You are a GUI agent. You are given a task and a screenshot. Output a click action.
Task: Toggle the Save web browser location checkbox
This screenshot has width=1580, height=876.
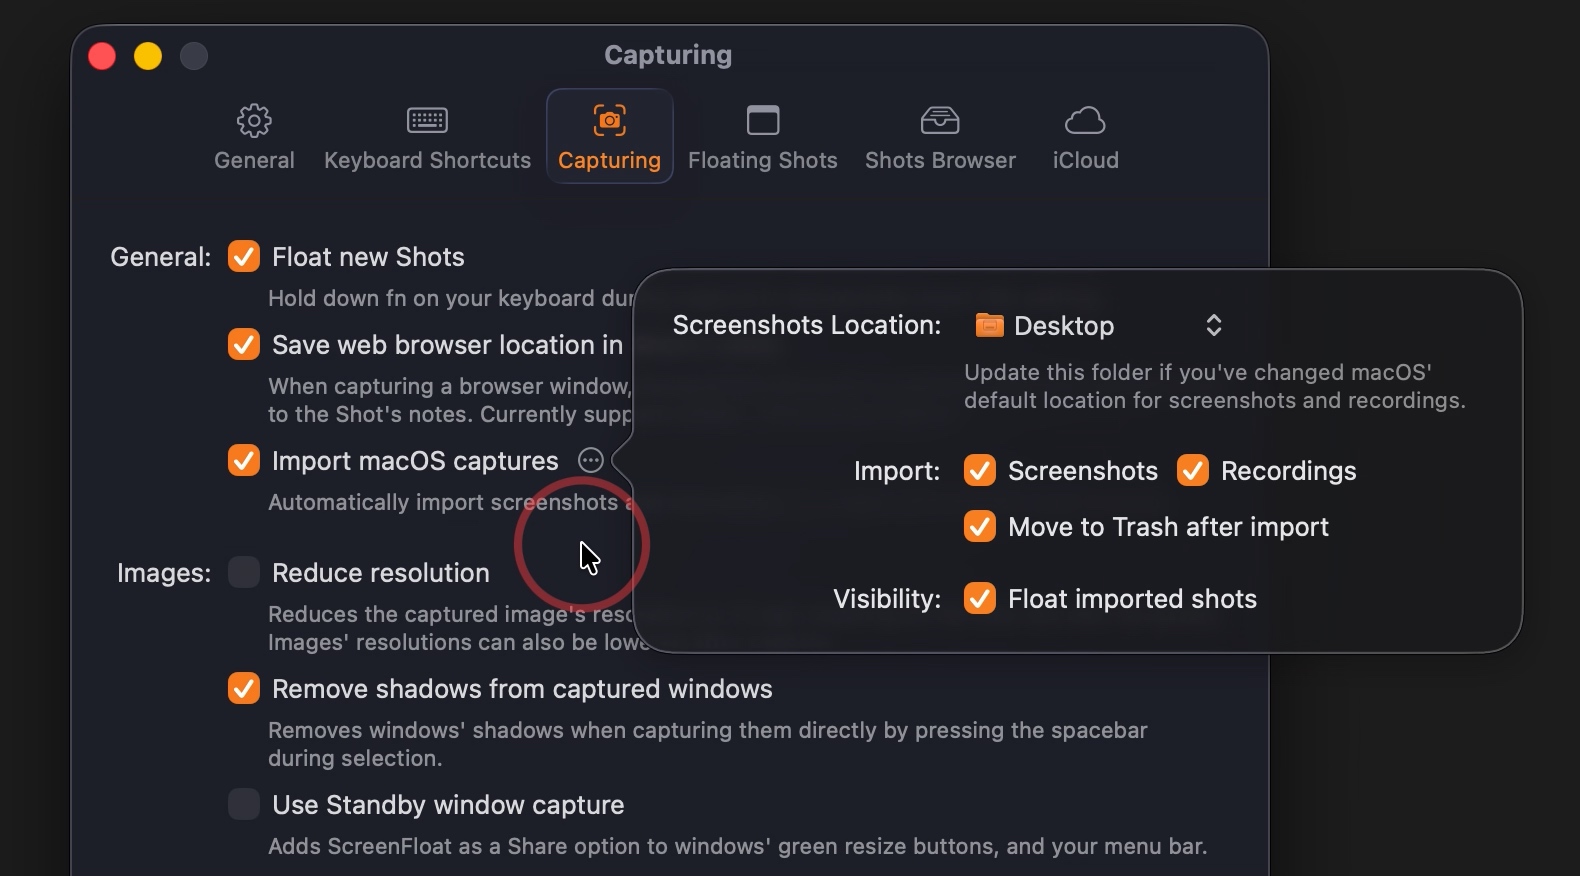(x=244, y=345)
